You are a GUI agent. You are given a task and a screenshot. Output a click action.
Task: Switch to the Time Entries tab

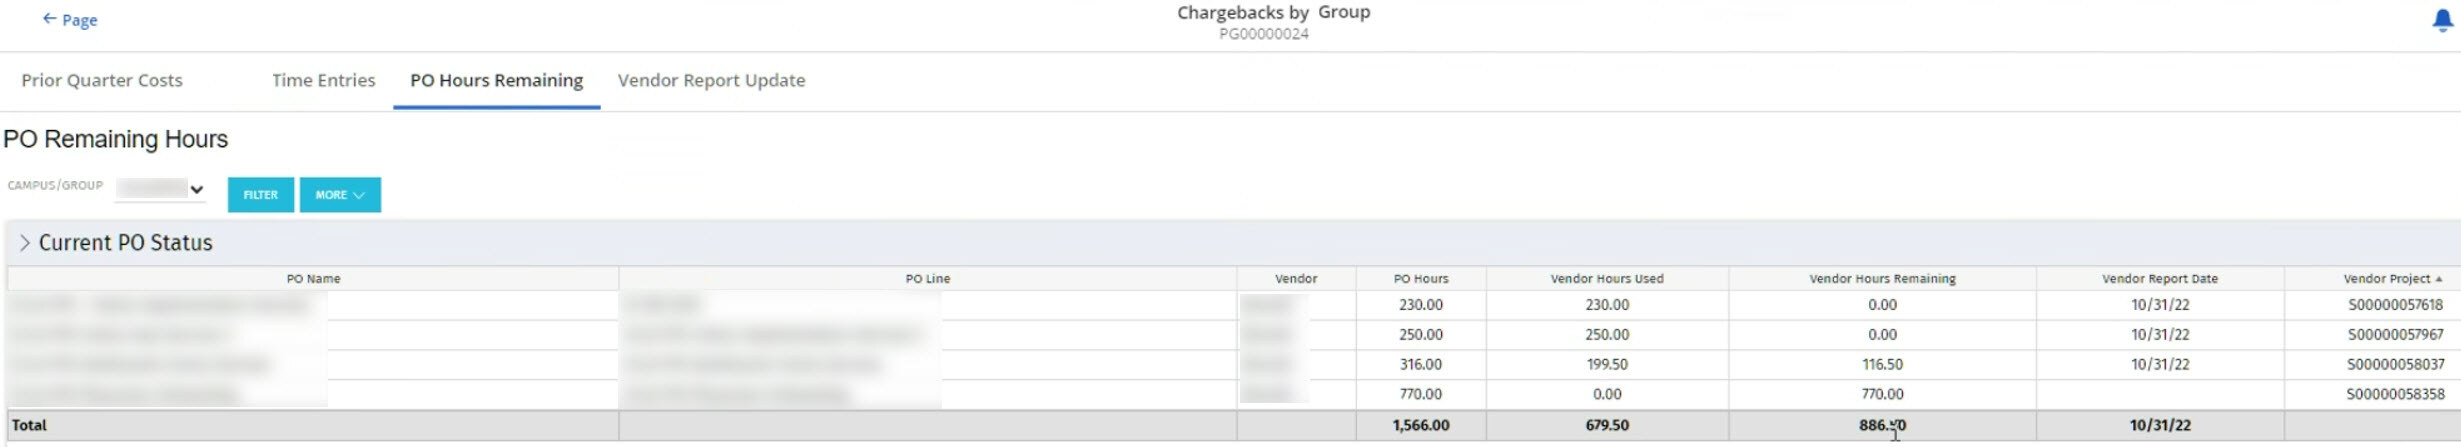pyautogui.click(x=323, y=80)
